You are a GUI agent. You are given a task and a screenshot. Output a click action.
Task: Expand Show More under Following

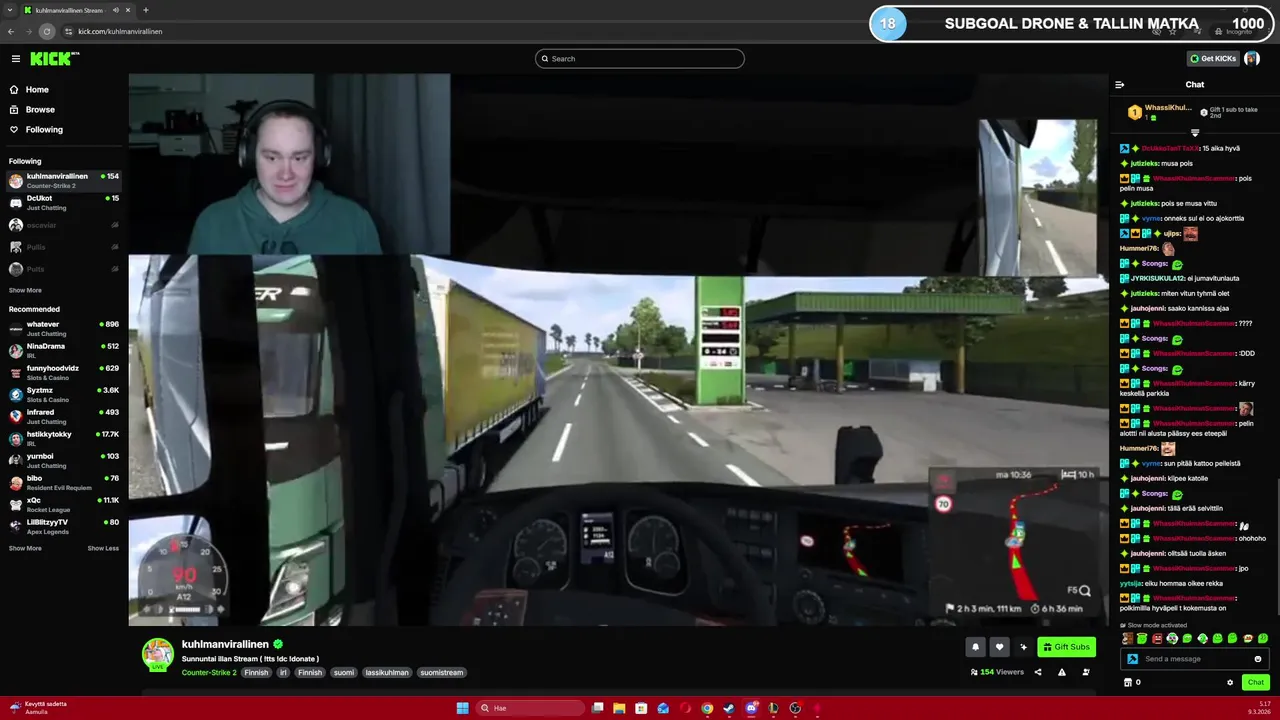pyautogui.click(x=25, y=290)
